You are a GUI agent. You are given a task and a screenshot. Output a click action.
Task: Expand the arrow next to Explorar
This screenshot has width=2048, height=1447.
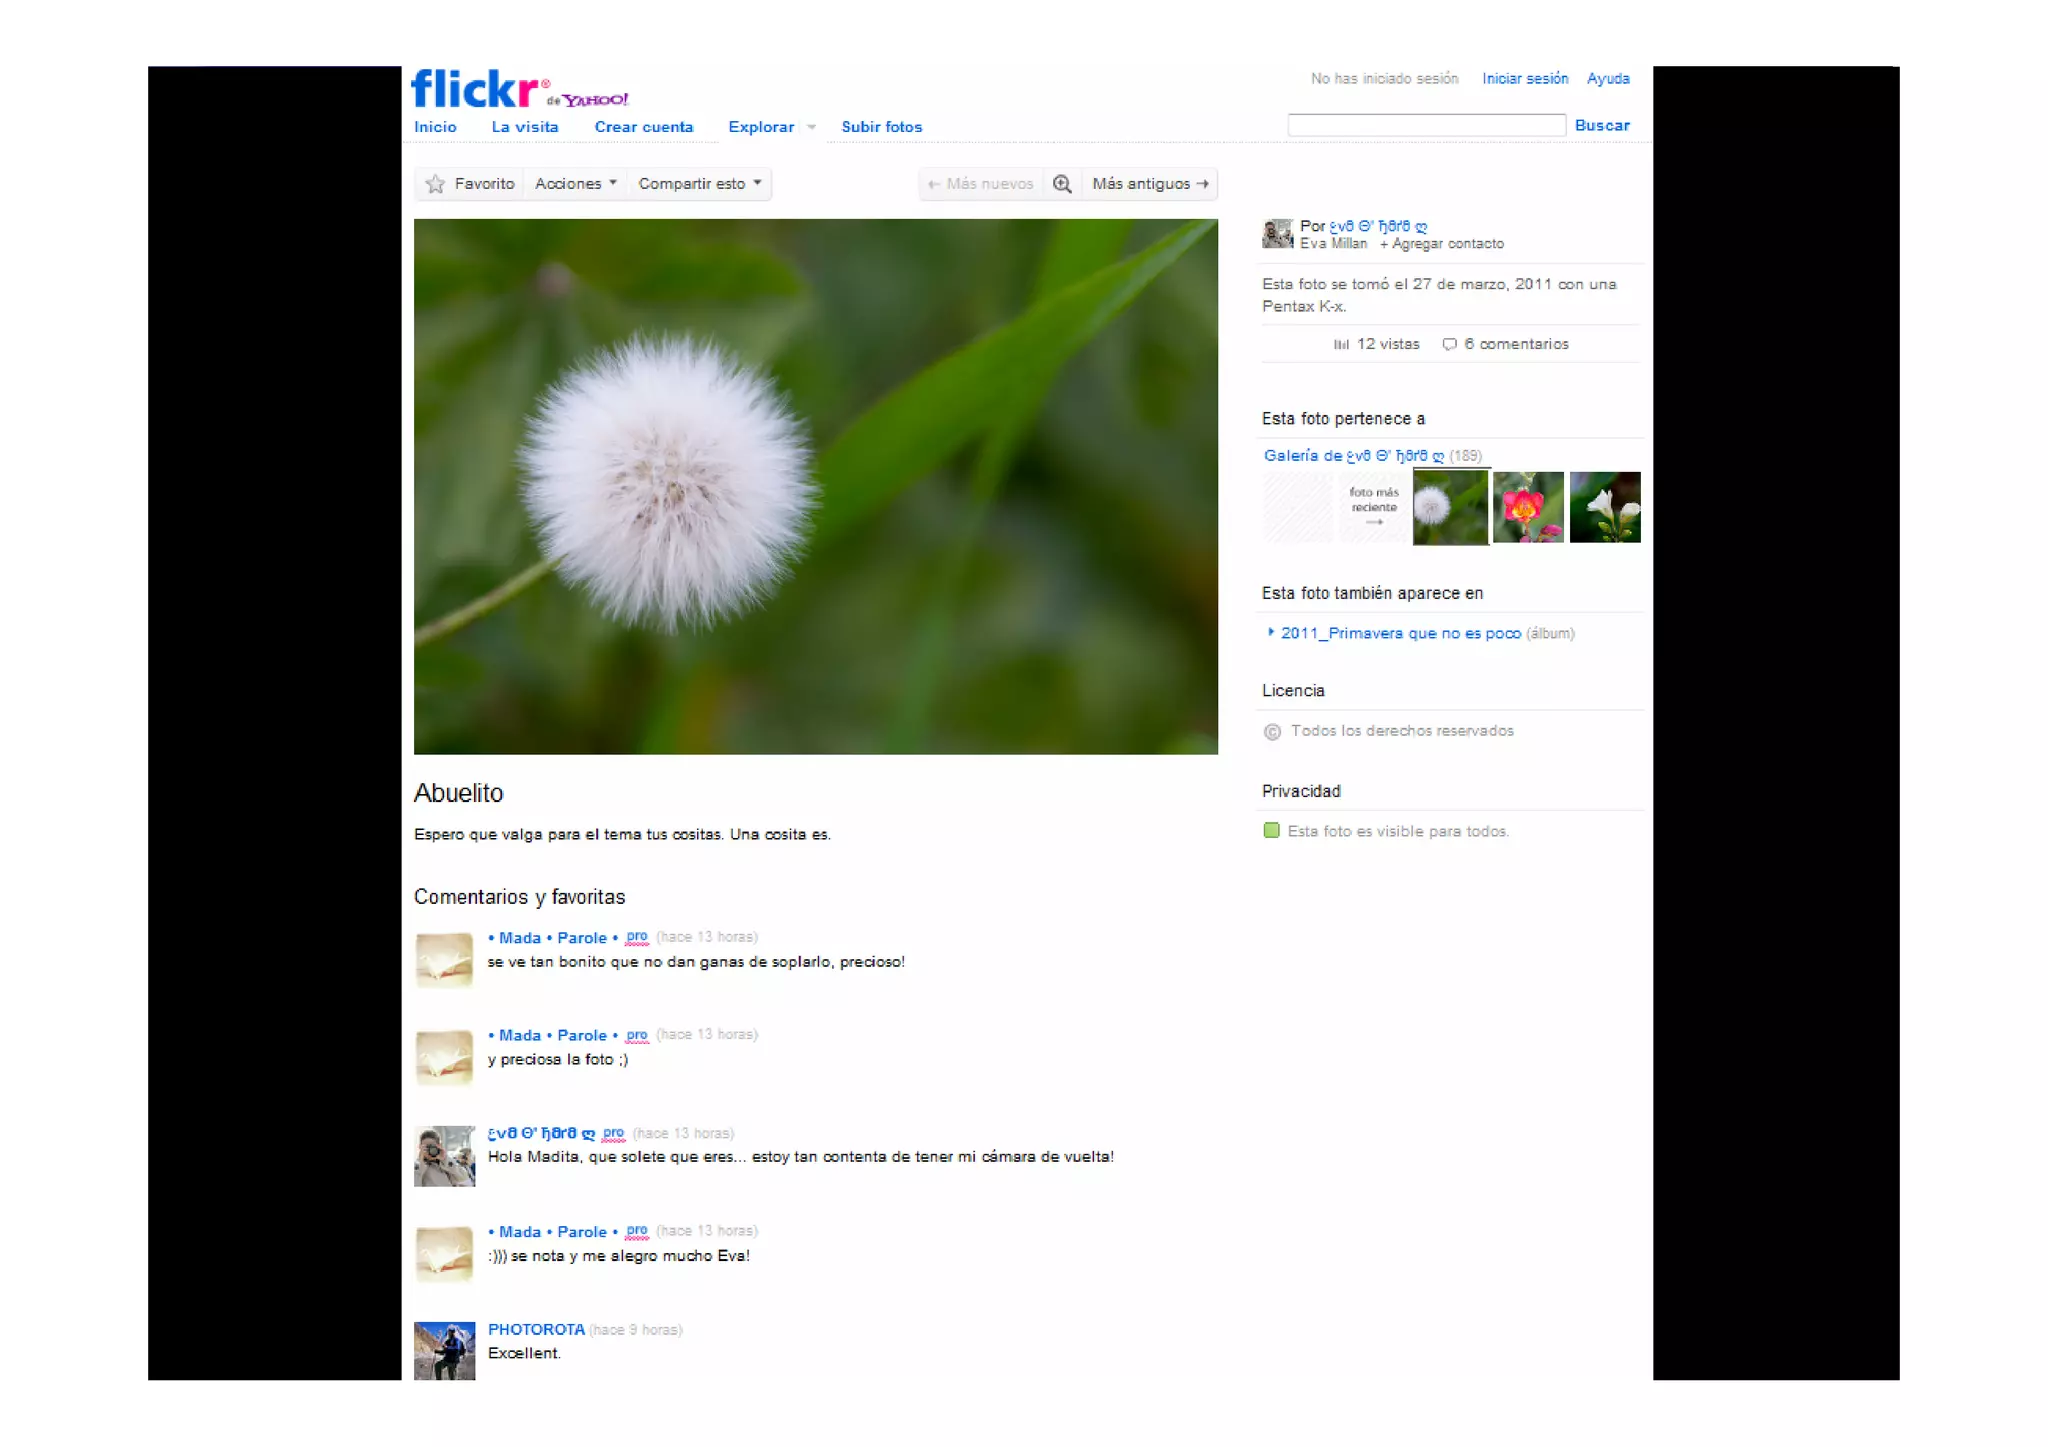811,127
